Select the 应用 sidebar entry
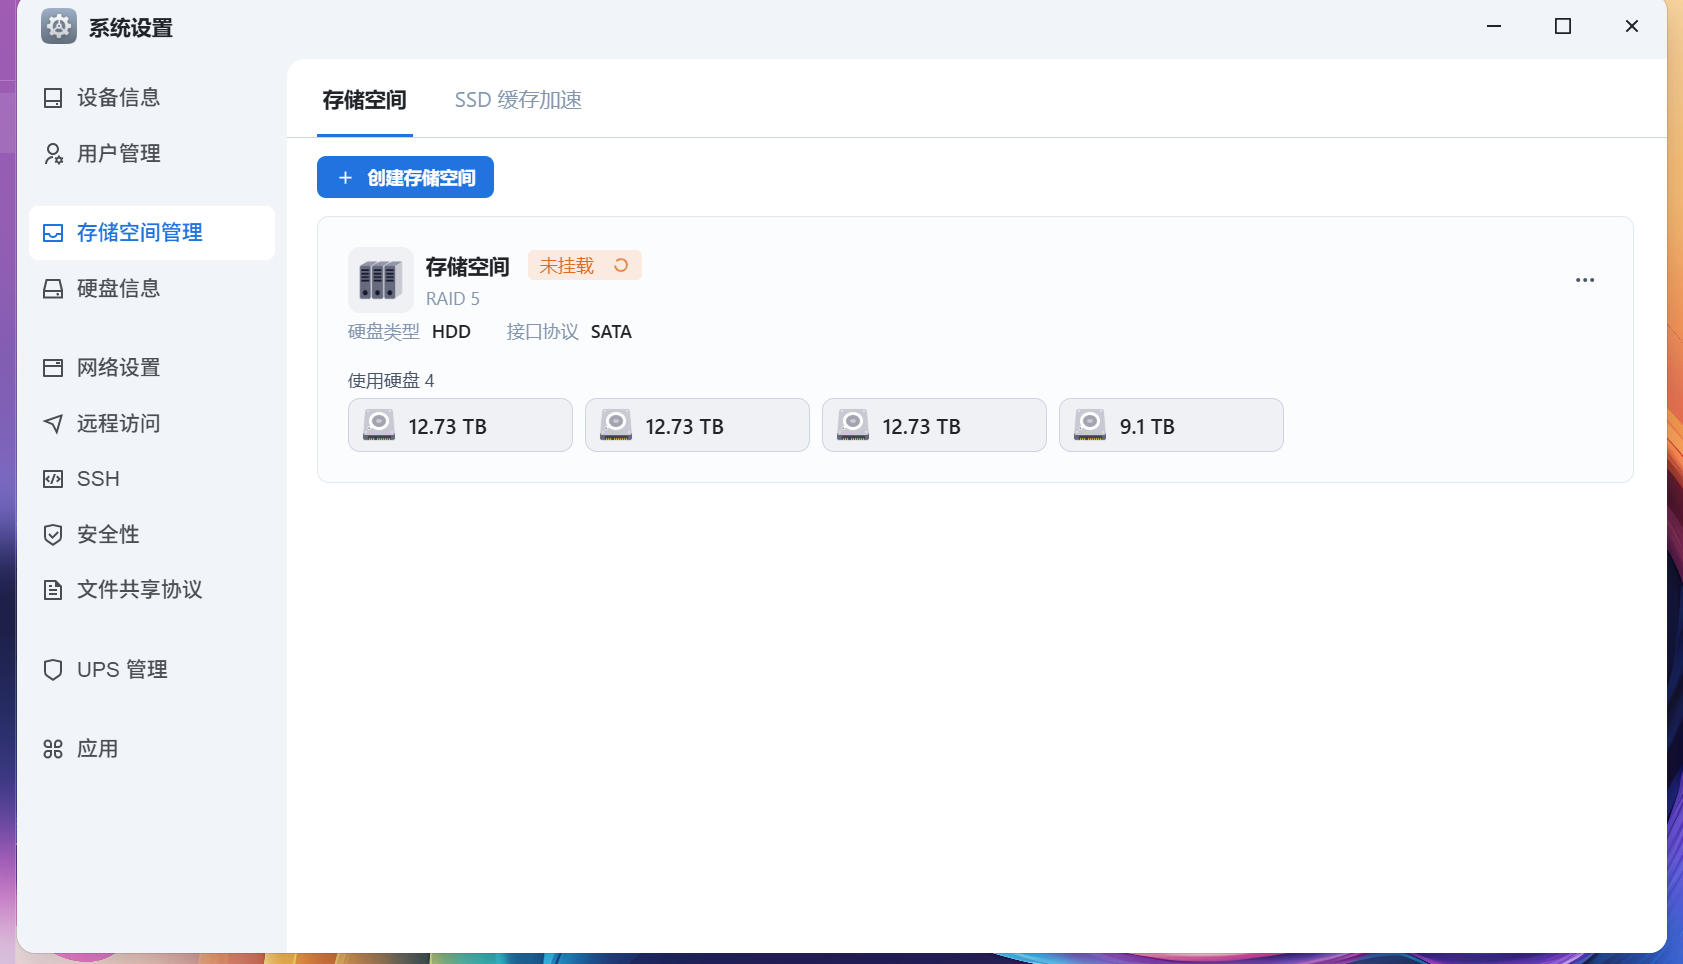This screenshot has height=964, width=1683. tap(96, 748)
